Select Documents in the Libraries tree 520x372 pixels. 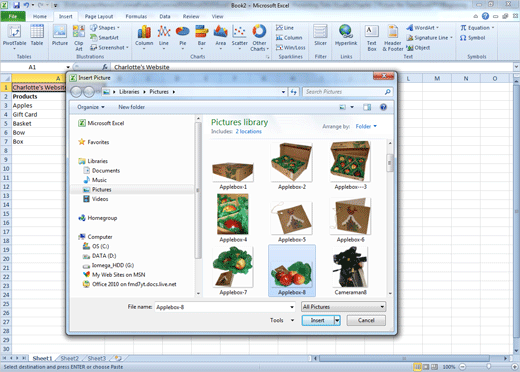pos(106,170)
